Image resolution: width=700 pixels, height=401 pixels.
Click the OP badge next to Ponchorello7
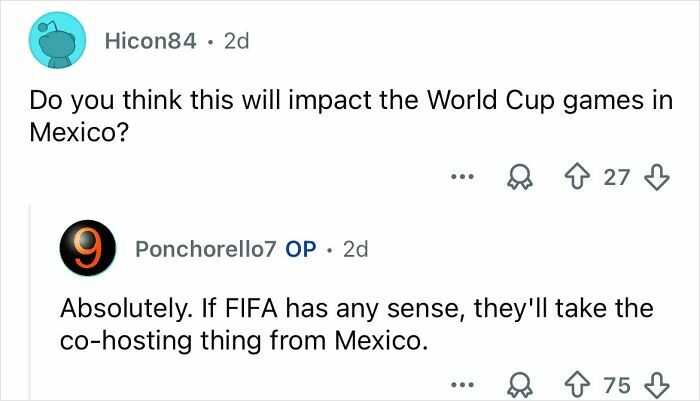[x=301, y=250]
